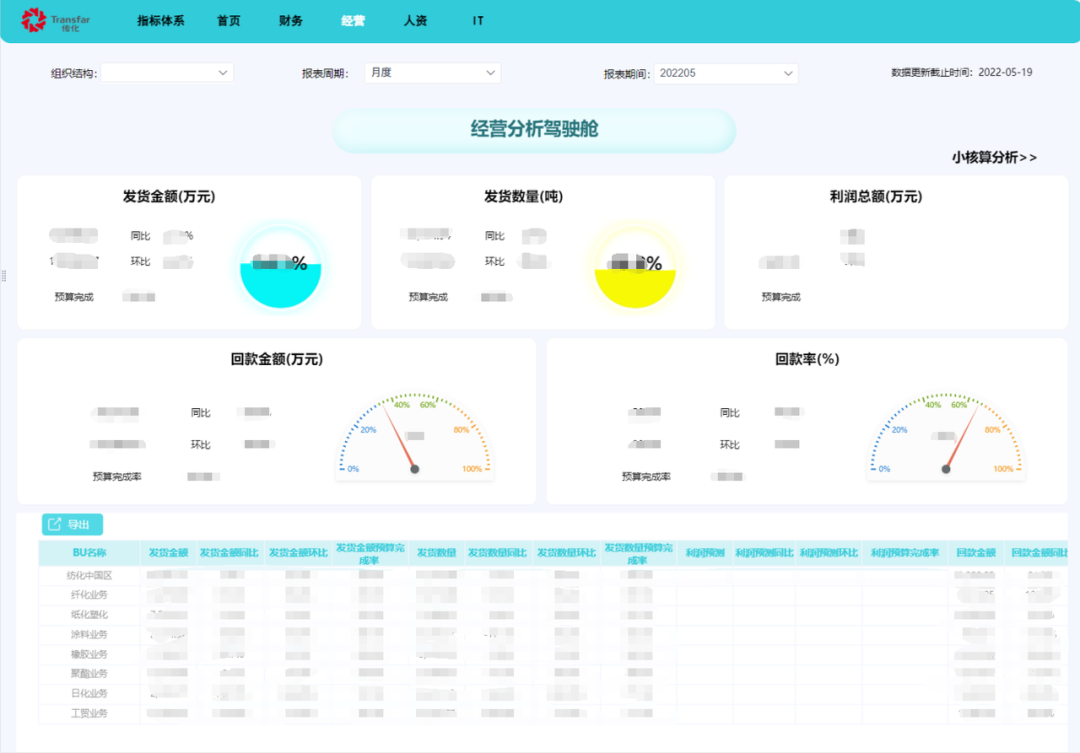Click the 回款金额 column header

coord(975,553)
